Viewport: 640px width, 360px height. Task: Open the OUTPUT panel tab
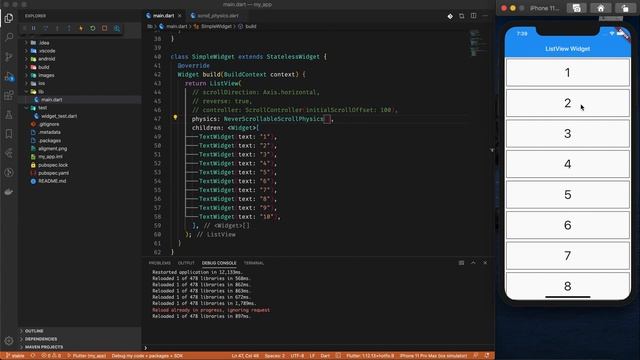click(186, 263)
